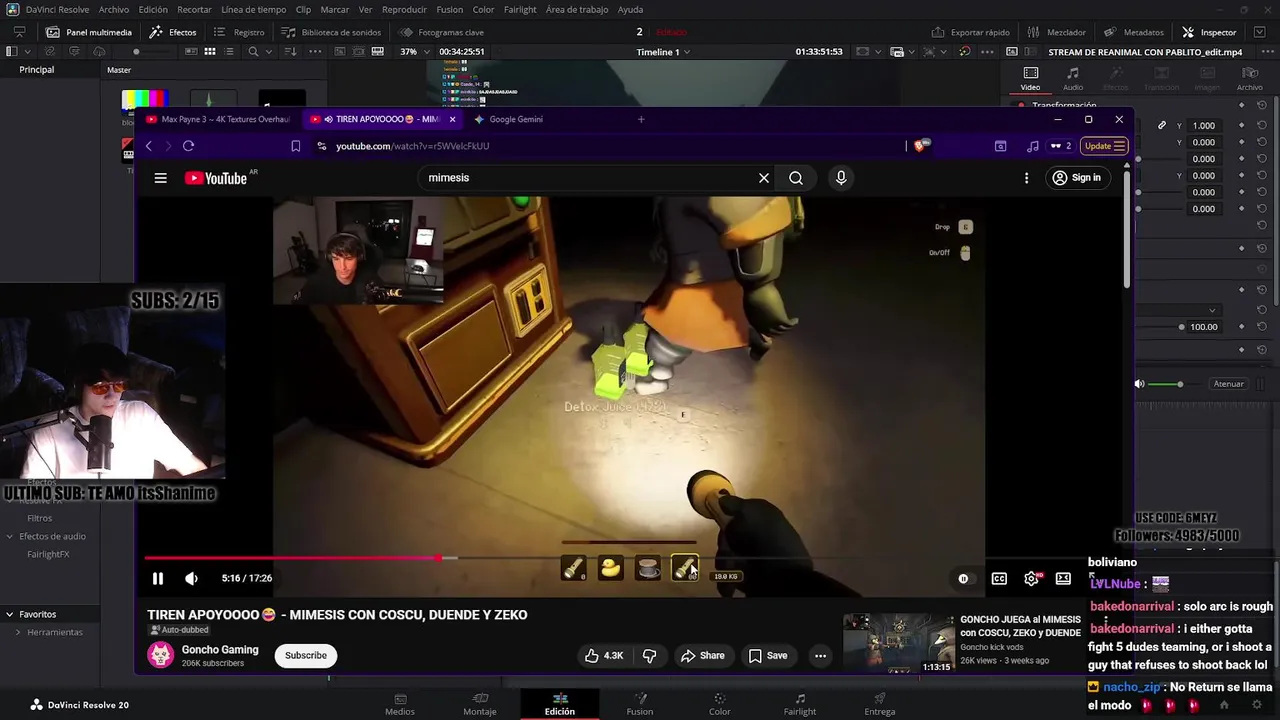Open the Área de trabajo menu
Image resolution: width=1280 pixels, height=720 pixels.
577,9
